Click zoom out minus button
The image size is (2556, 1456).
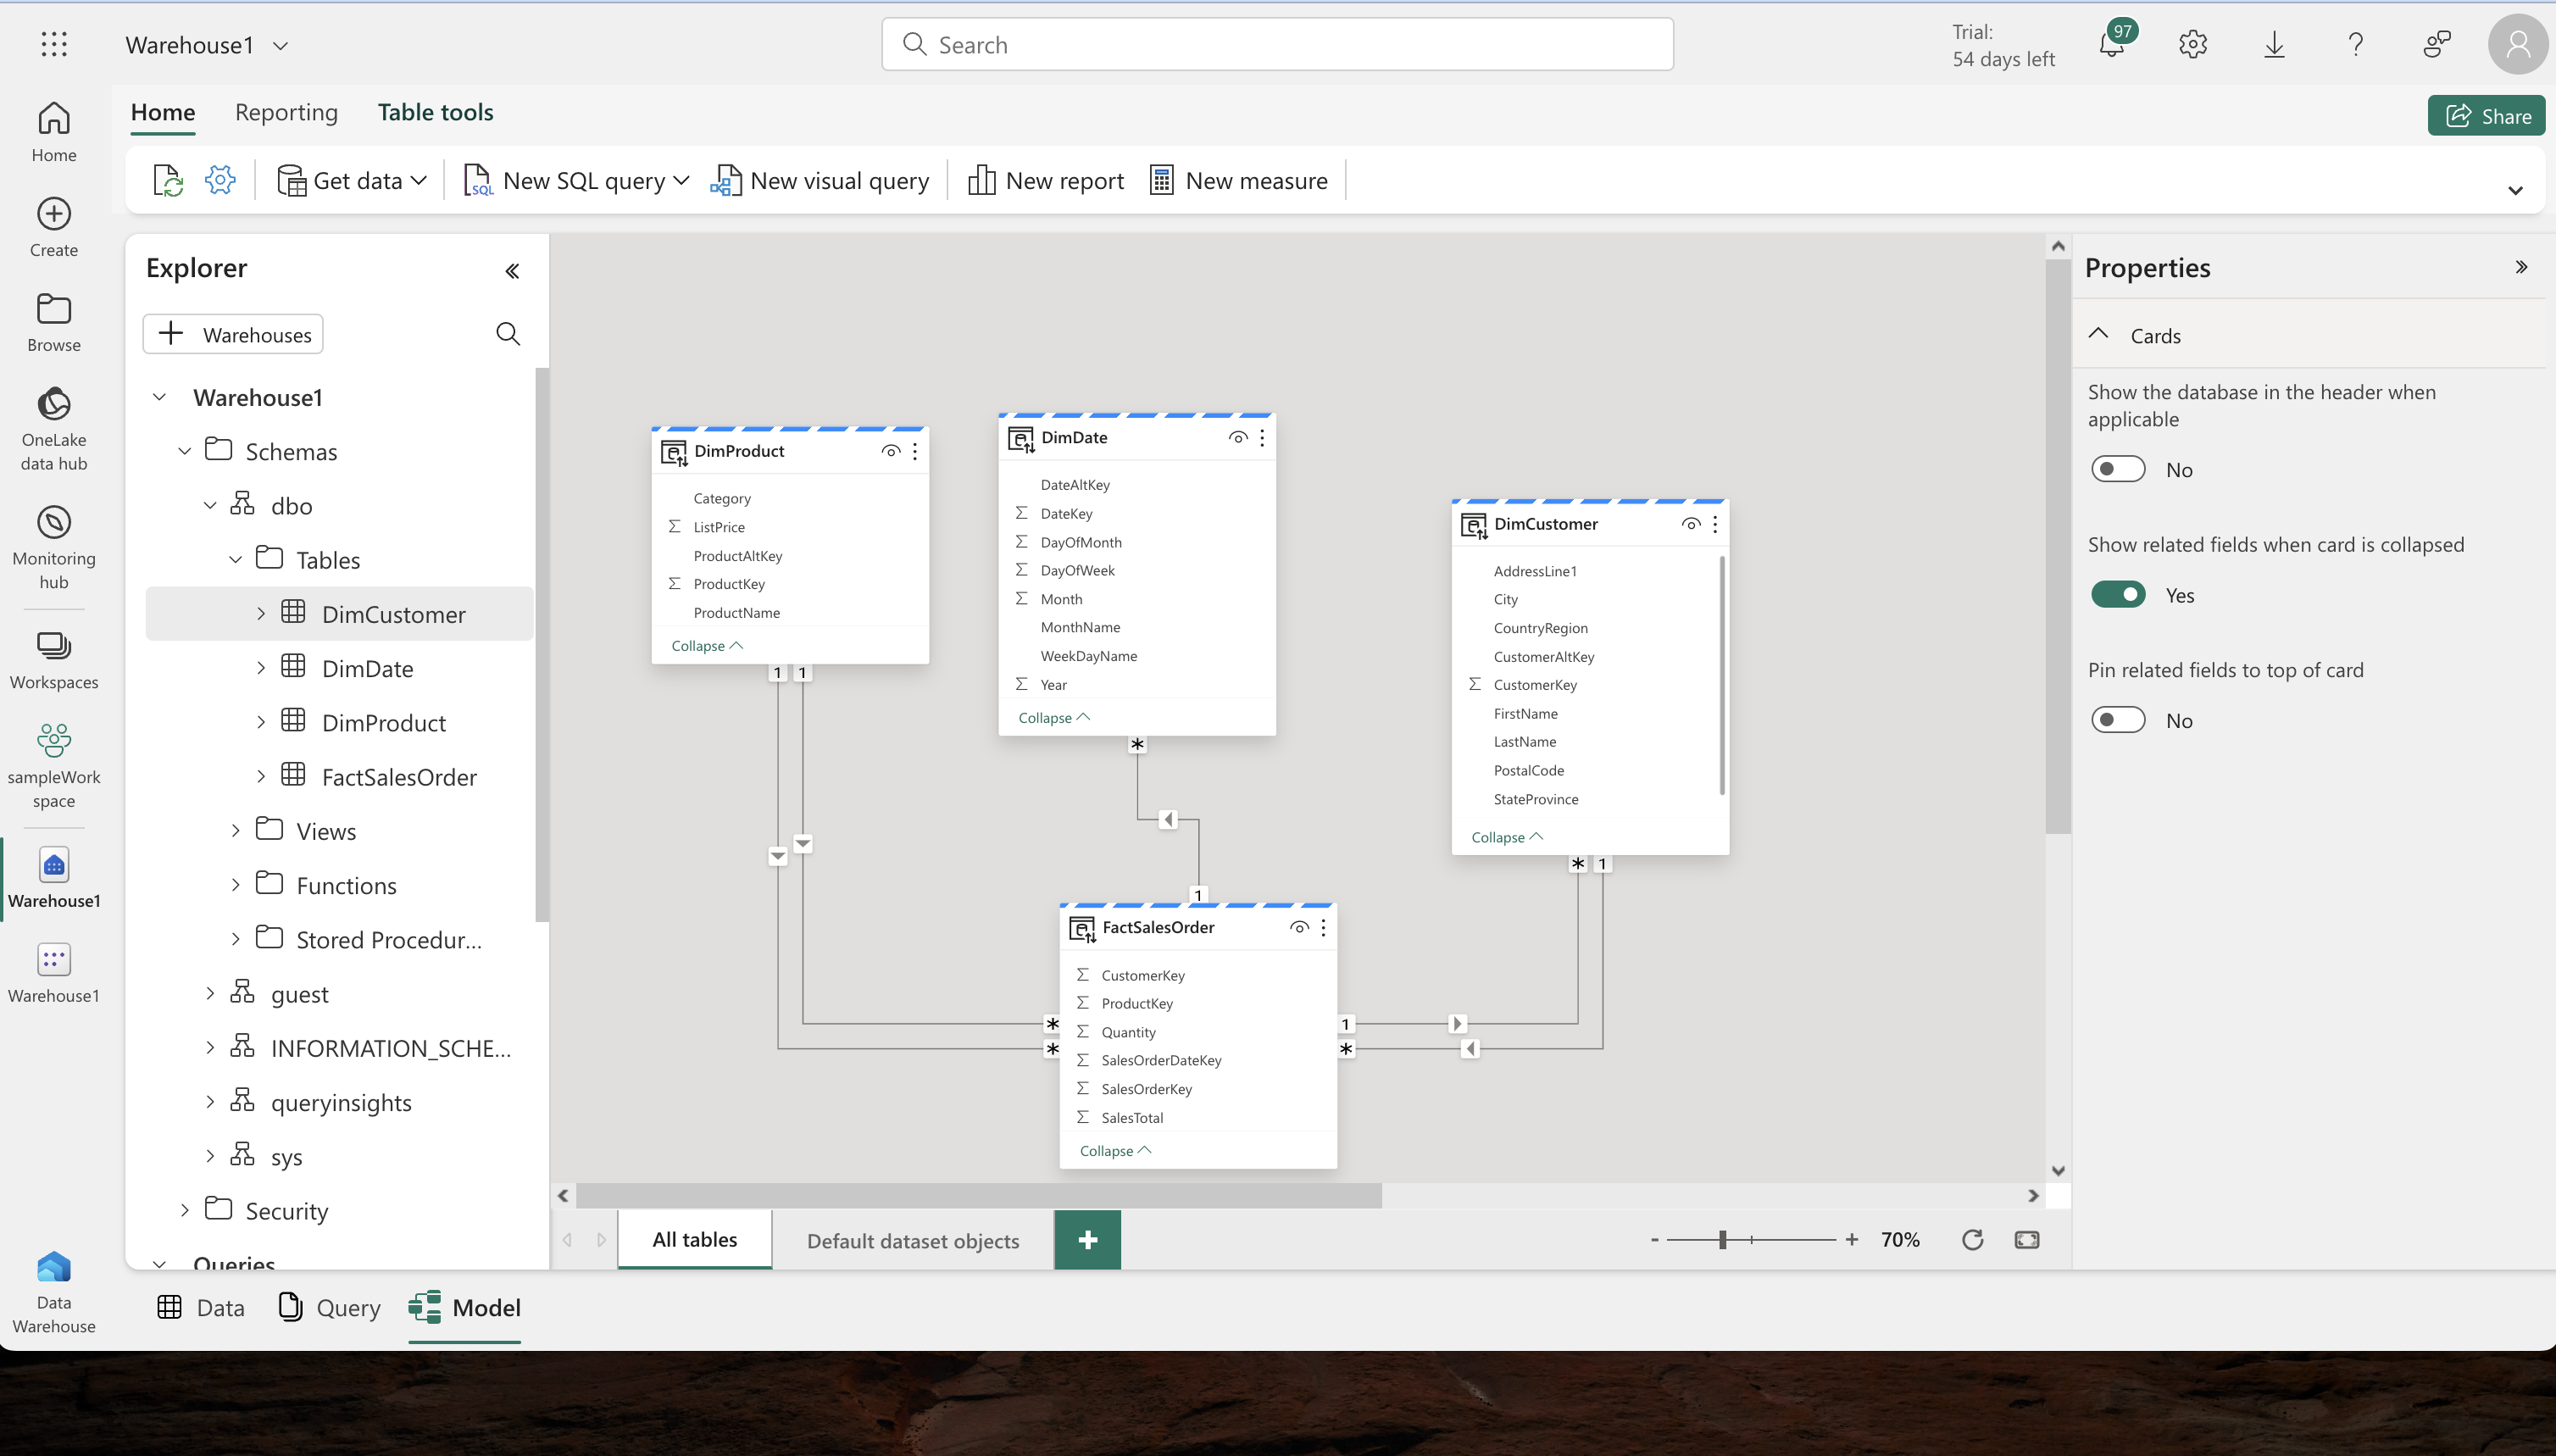[x=1655, y=1240]
